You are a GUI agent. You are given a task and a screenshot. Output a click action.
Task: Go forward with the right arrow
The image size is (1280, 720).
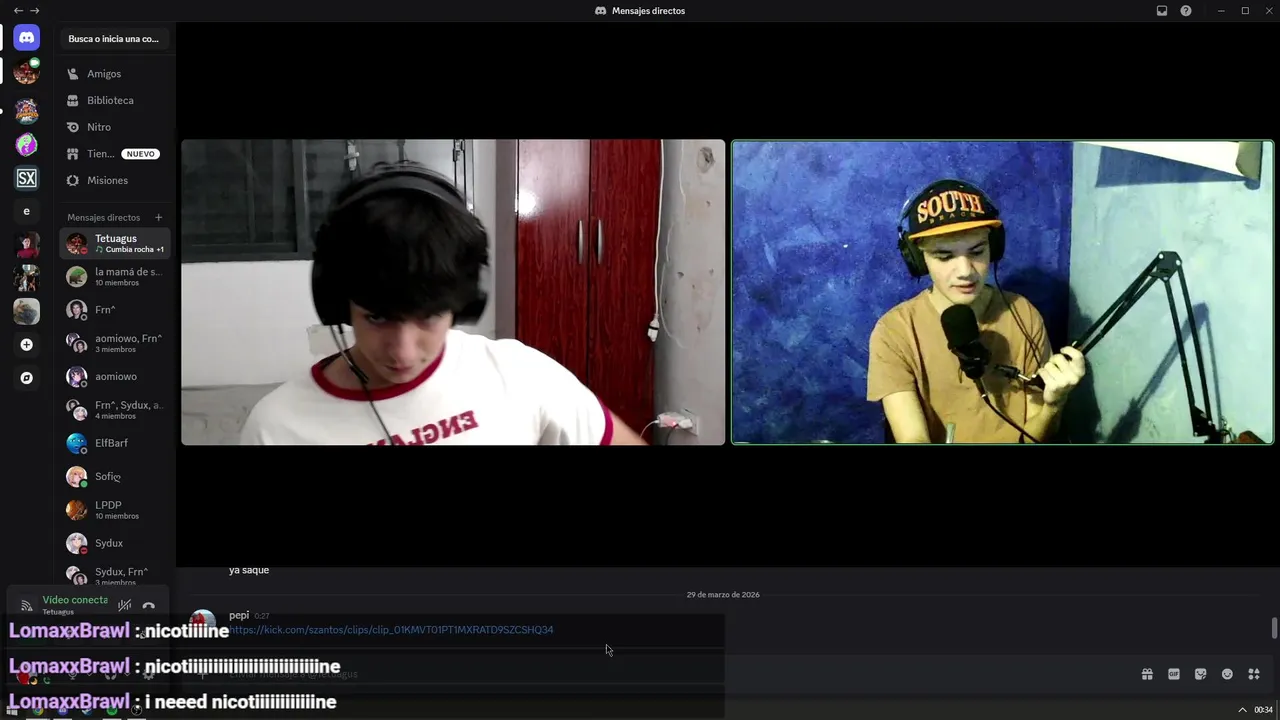click(35, 10)
